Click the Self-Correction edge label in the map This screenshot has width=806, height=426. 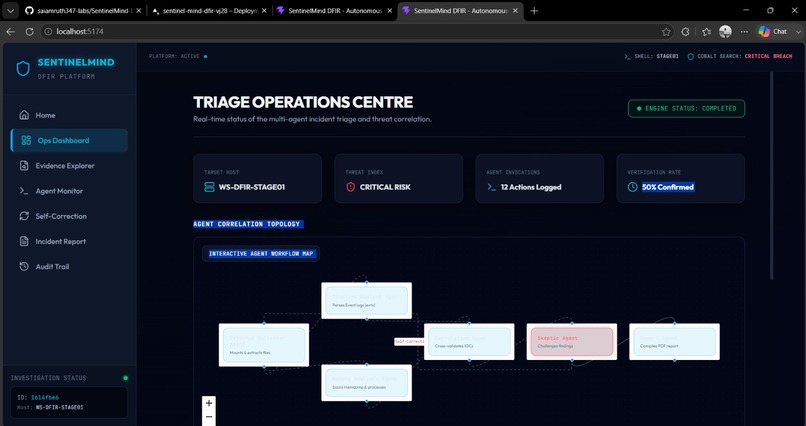coord(409,341)
